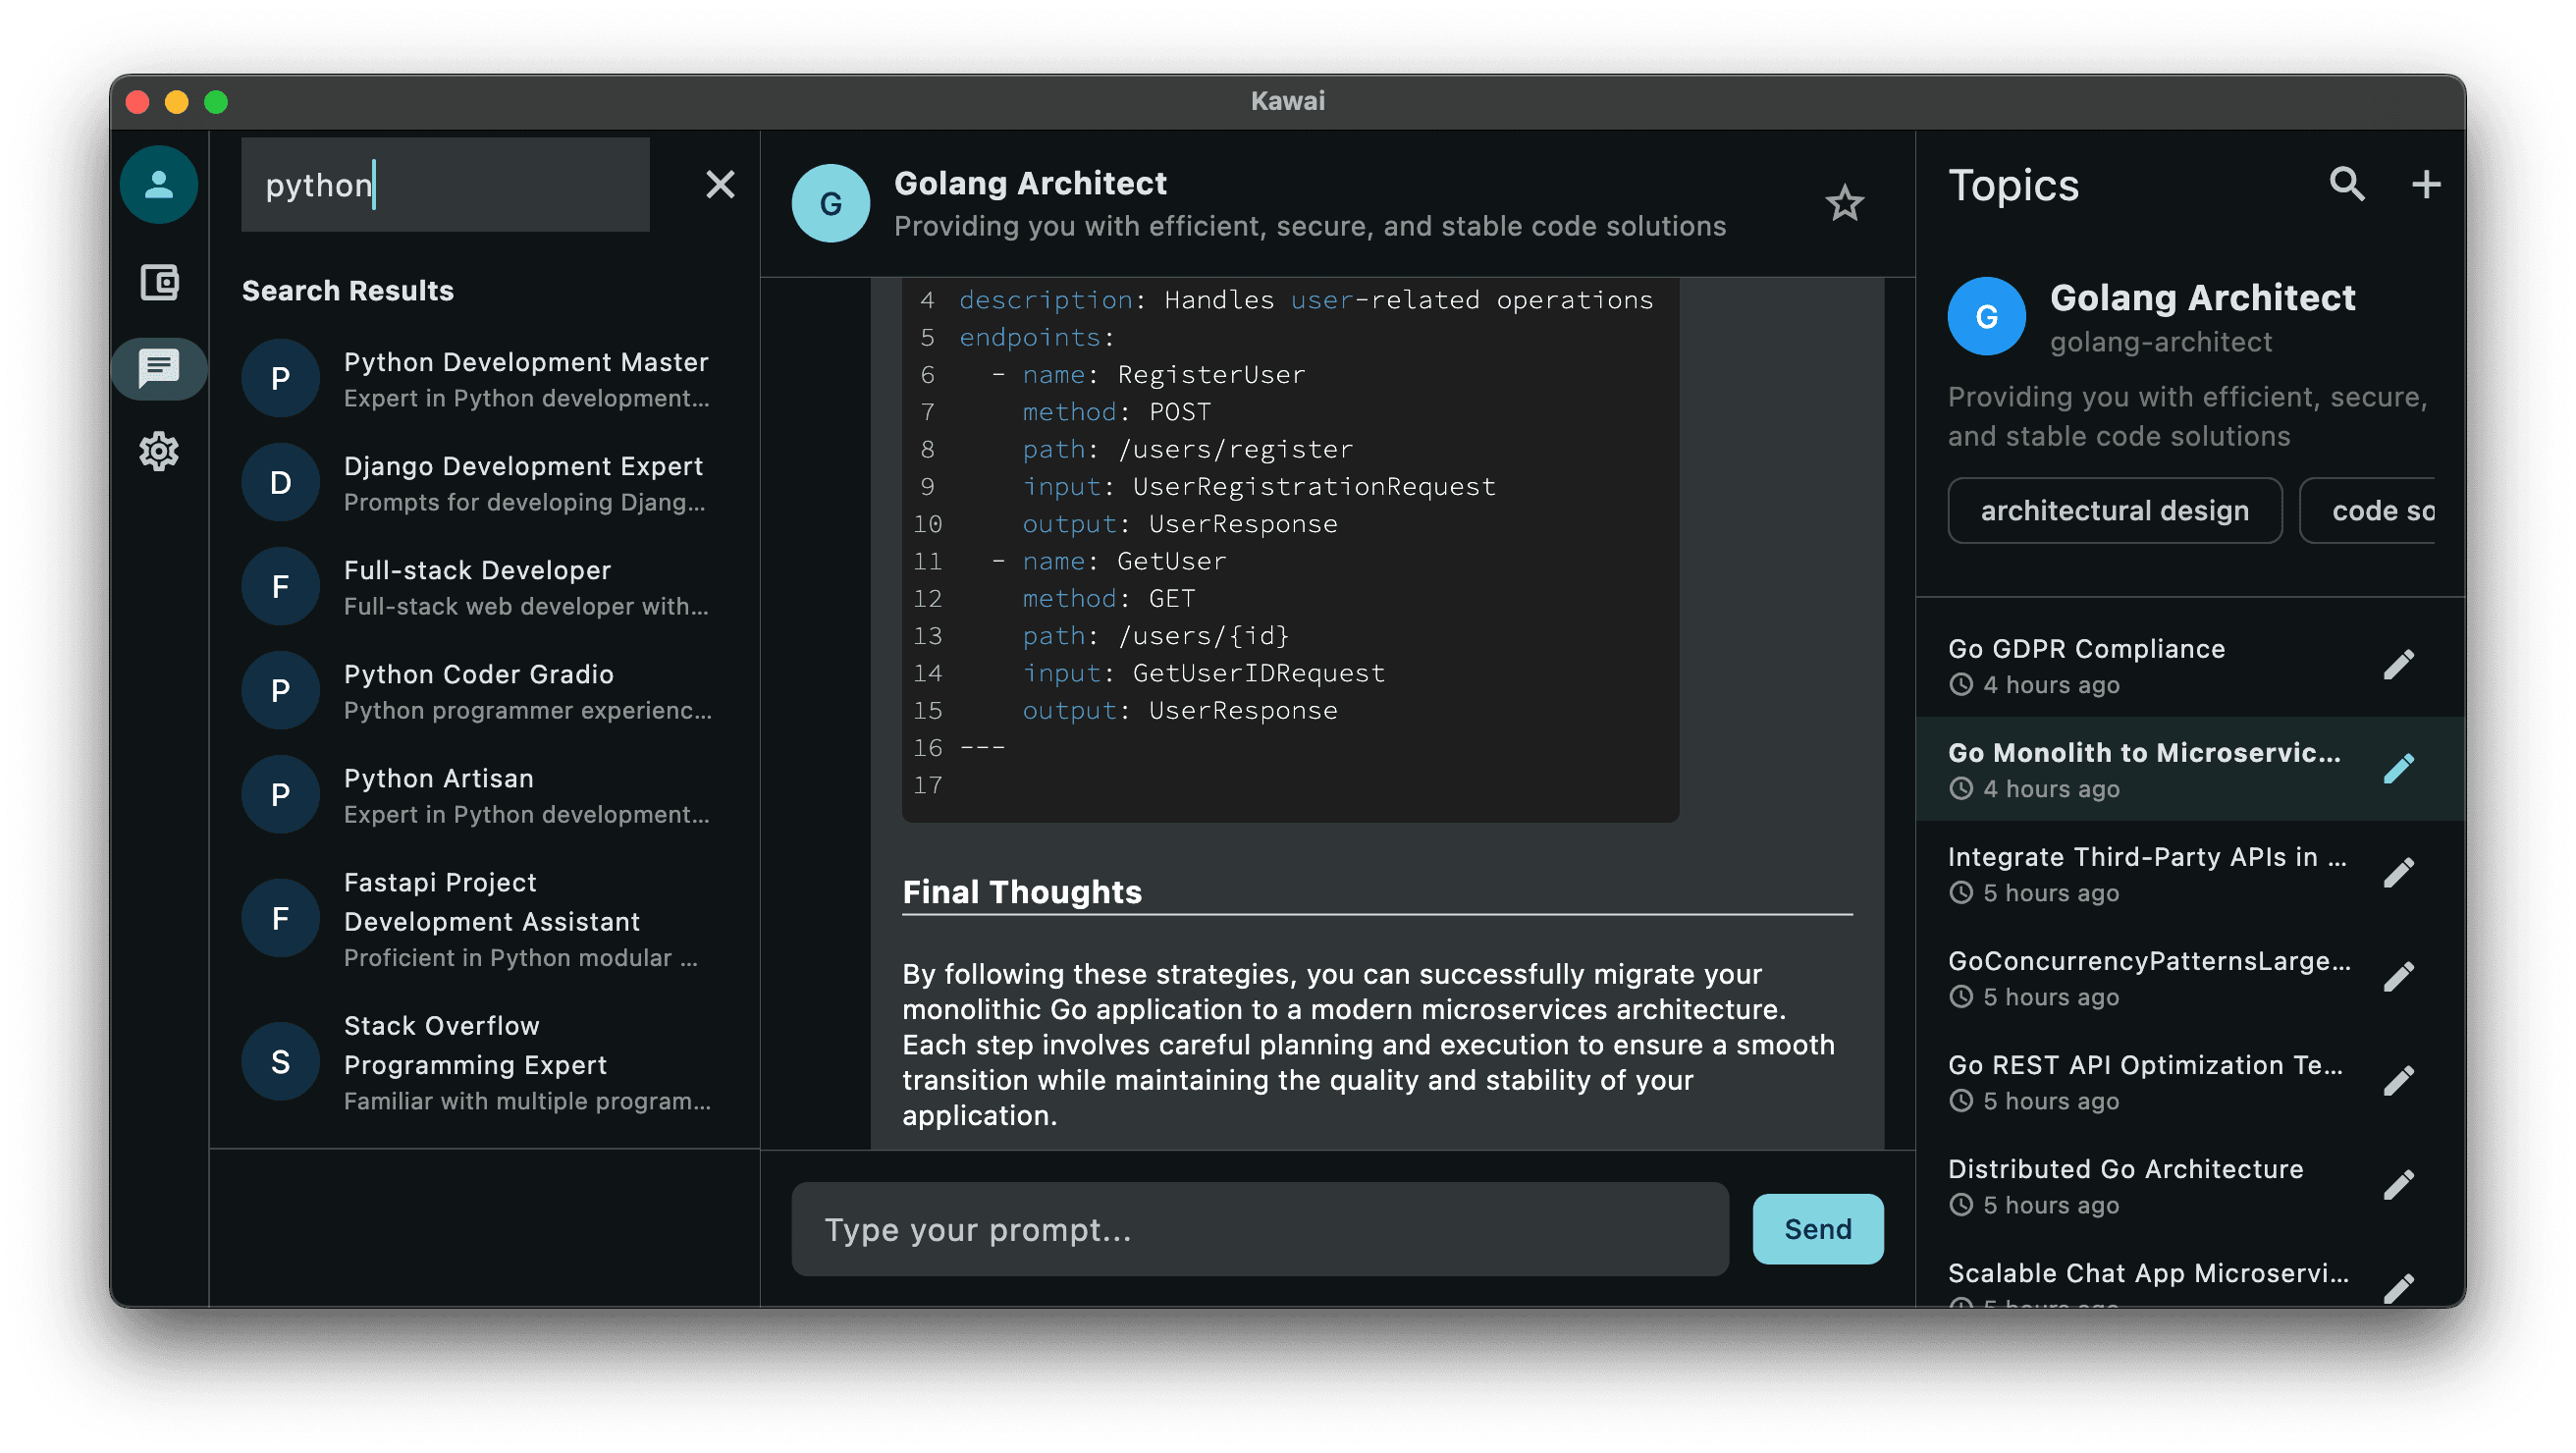Click the F avatar of Full-stack Developer
Image resolution: width=2576 pixels, height=1453 pixels.
(x=281, y=586)
